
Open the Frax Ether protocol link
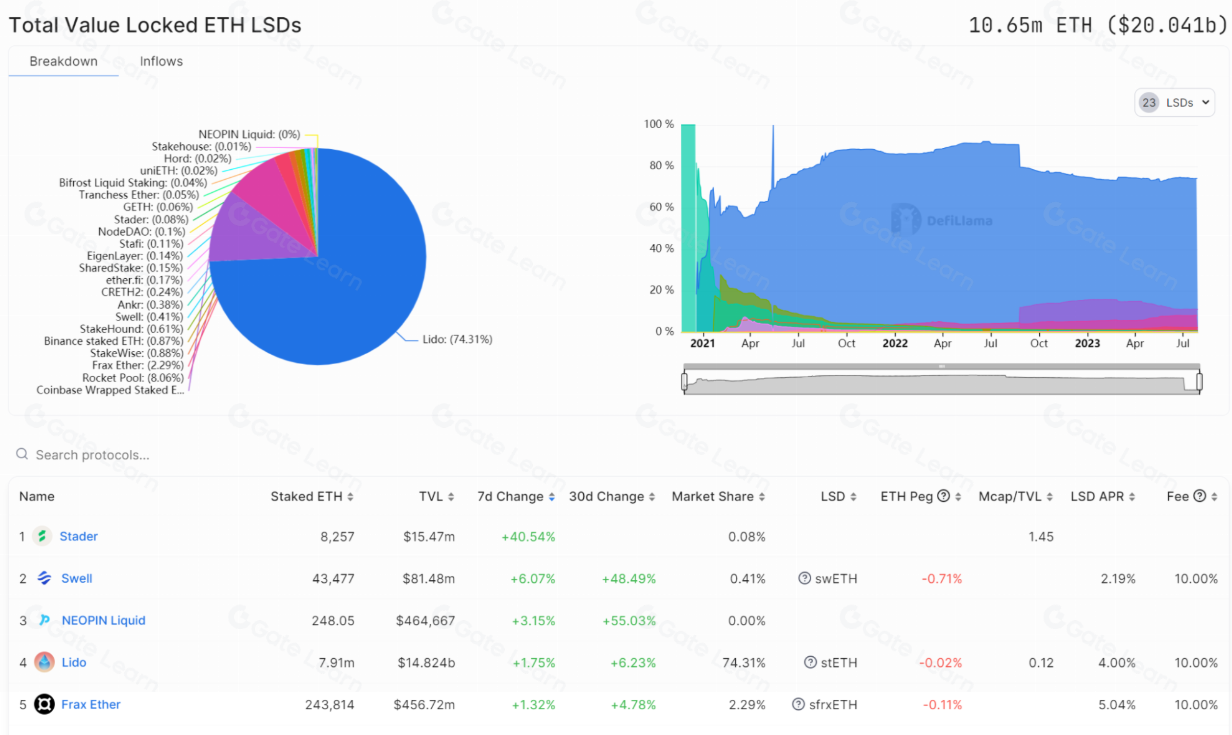pos(91,704)
